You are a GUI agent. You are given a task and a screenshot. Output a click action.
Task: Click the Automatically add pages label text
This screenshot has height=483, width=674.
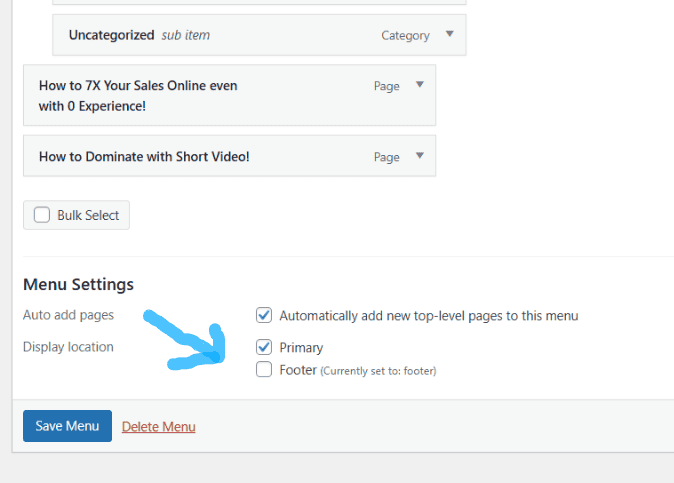[429, 316]
